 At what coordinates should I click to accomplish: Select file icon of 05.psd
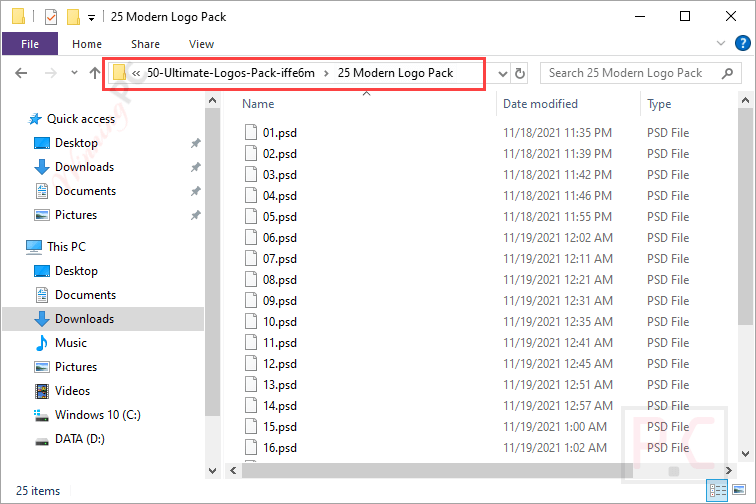click(251, 216)
